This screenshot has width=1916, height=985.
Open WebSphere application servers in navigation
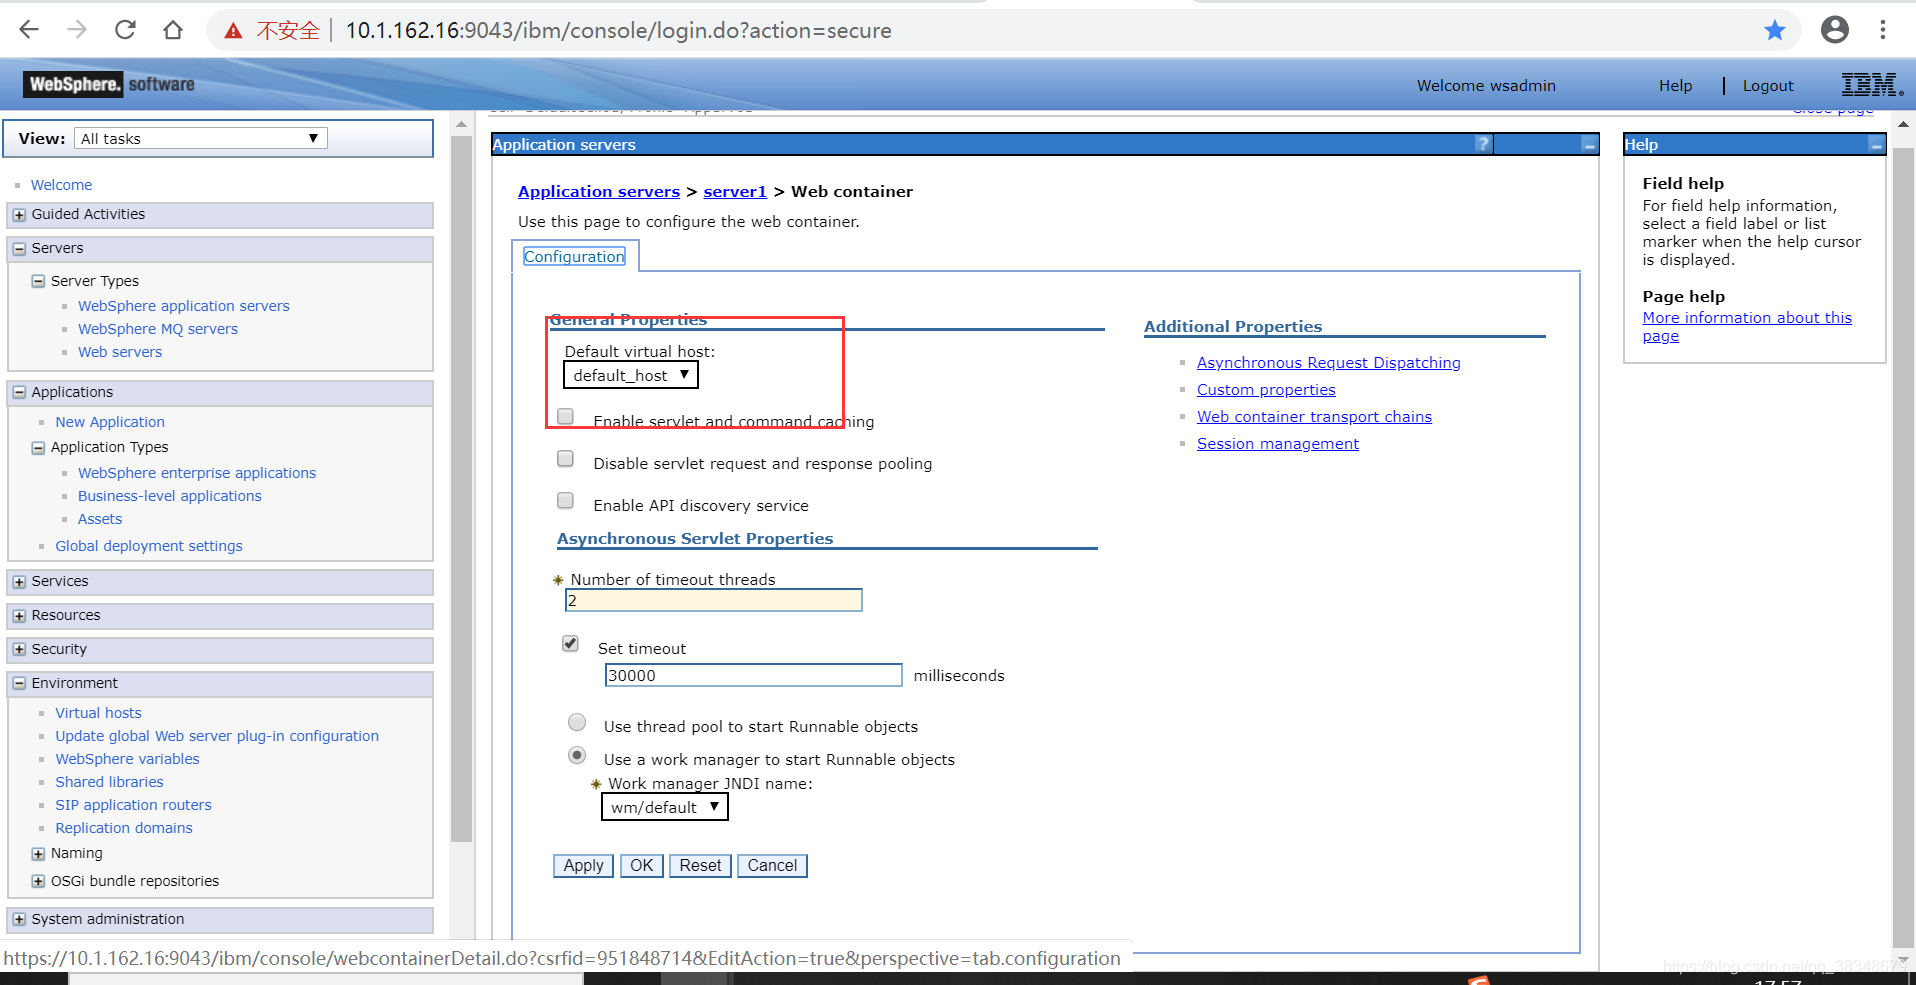[184, 306]
